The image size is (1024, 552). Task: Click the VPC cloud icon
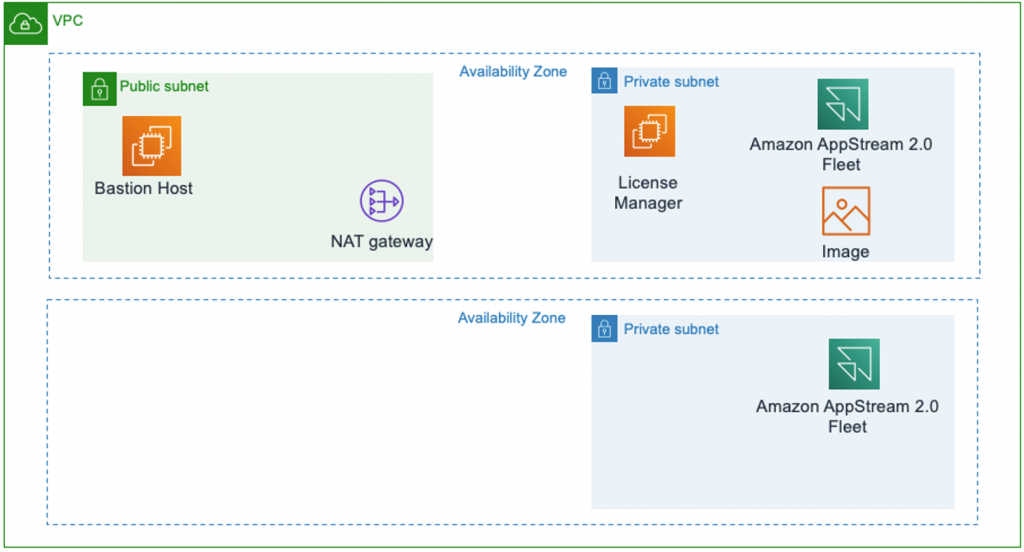coord(25,24)
